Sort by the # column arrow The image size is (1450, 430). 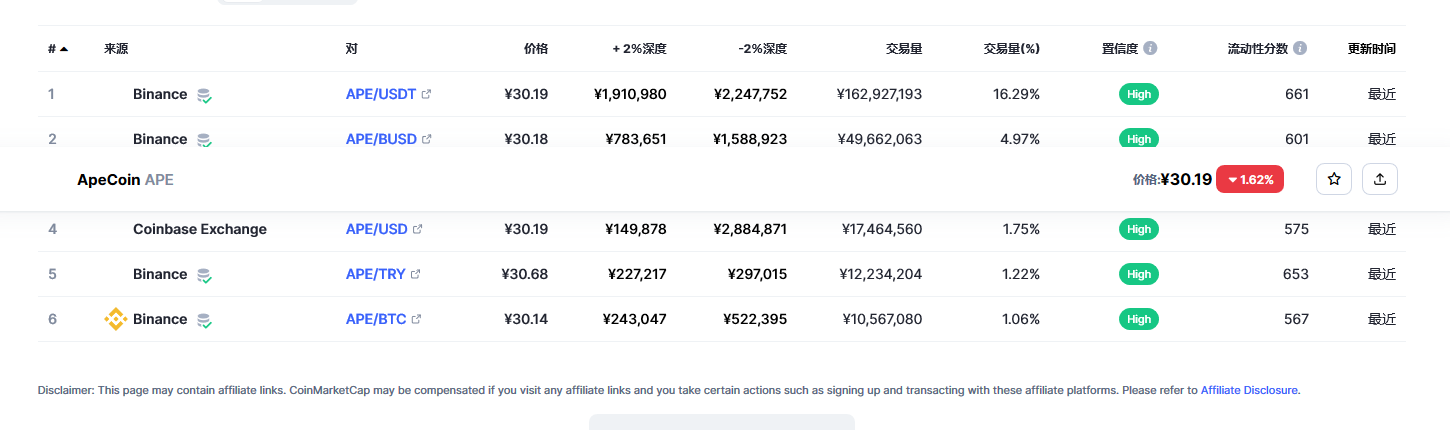point(64,48)
